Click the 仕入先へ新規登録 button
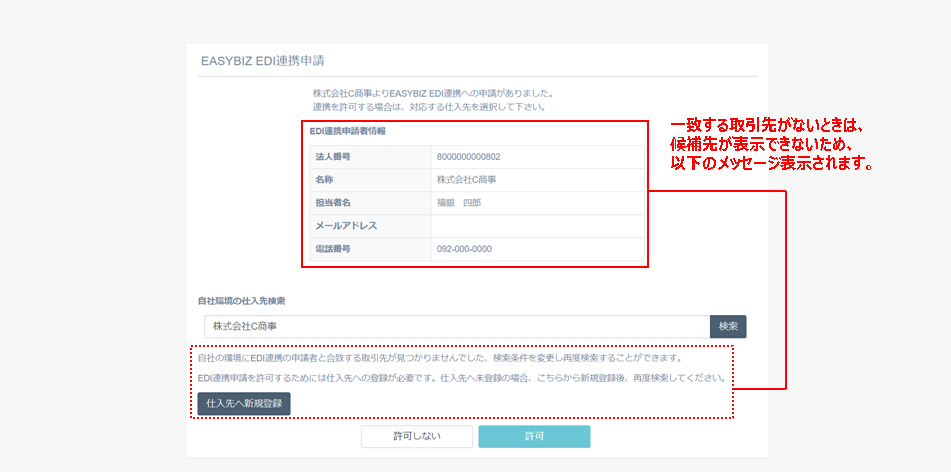Viewport: 951px width, 472px height. click(x=244, y=404)
